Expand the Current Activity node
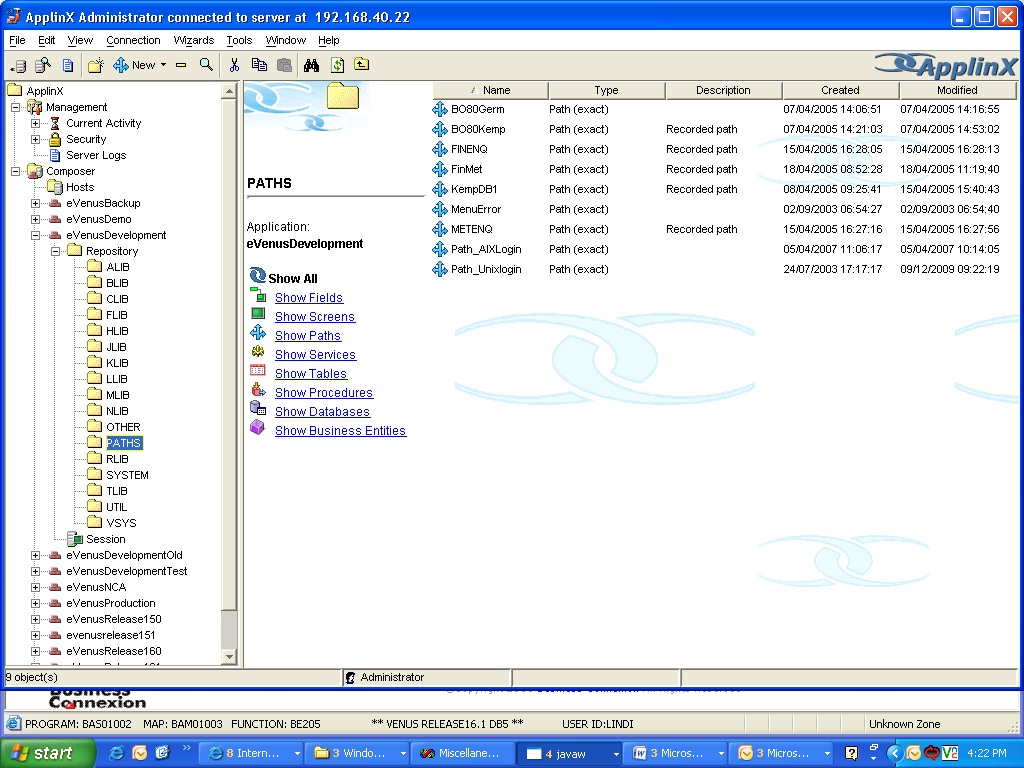The height and width of the screenshot is (768, 1024). [35, 123]
